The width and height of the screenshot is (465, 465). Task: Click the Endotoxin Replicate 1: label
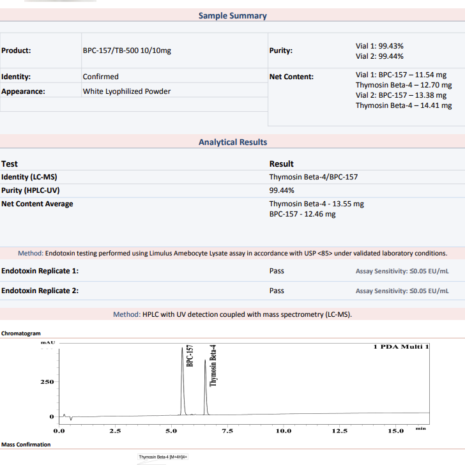40,271
